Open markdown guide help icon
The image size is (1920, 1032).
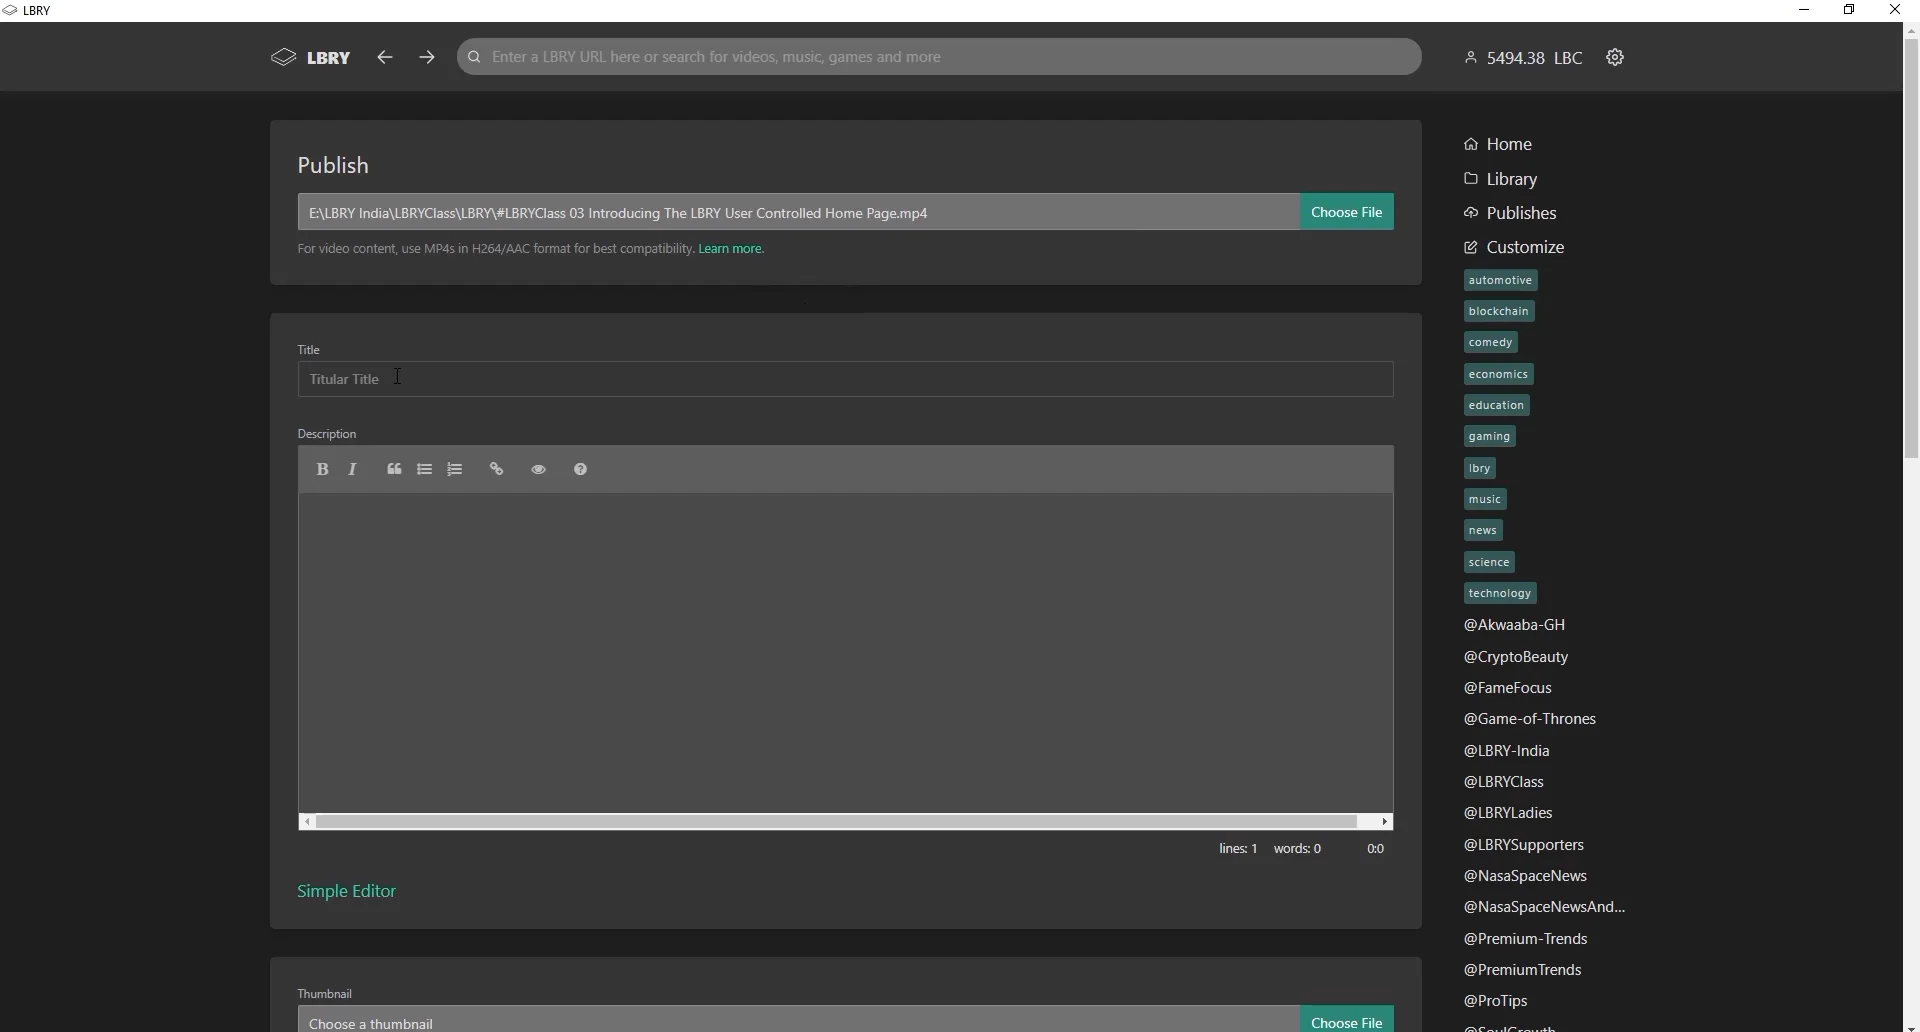pyautogui.click(x=580, y=469)
